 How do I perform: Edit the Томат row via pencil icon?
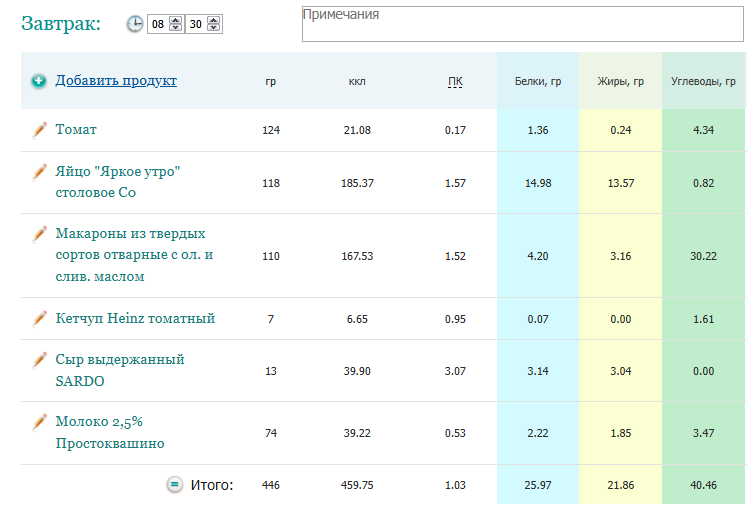[39, 130]
